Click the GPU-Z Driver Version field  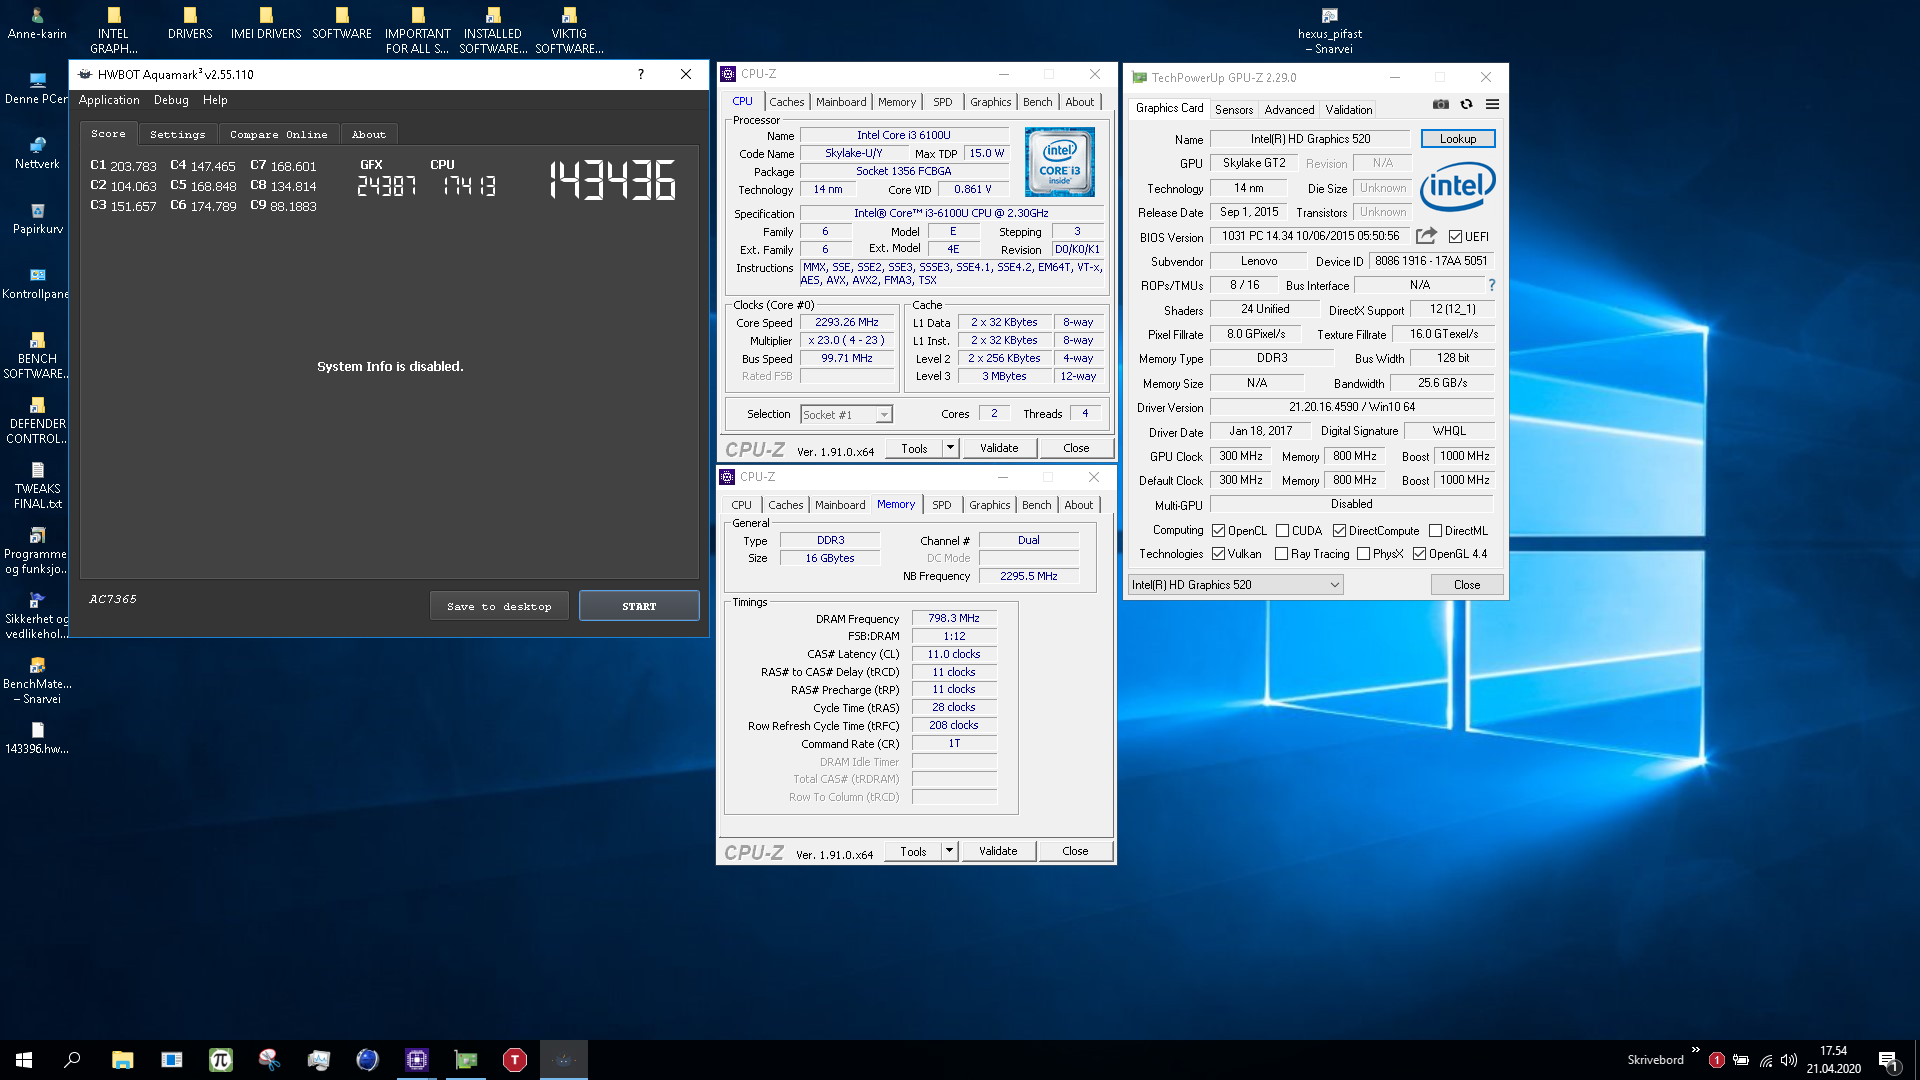click(x=1351, y=407)
